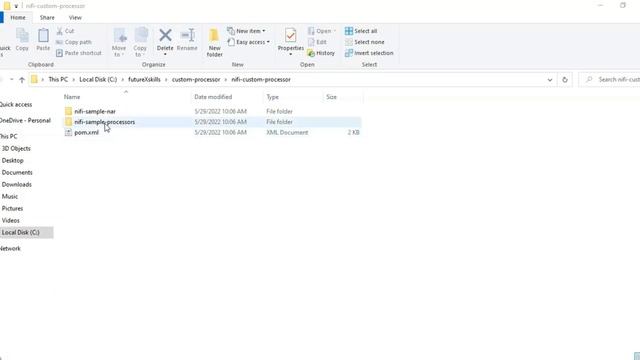This screenshot has width=640, height=360.
Task: Open 3D Objects in navigation pane
Action: (x=16, y=148)
